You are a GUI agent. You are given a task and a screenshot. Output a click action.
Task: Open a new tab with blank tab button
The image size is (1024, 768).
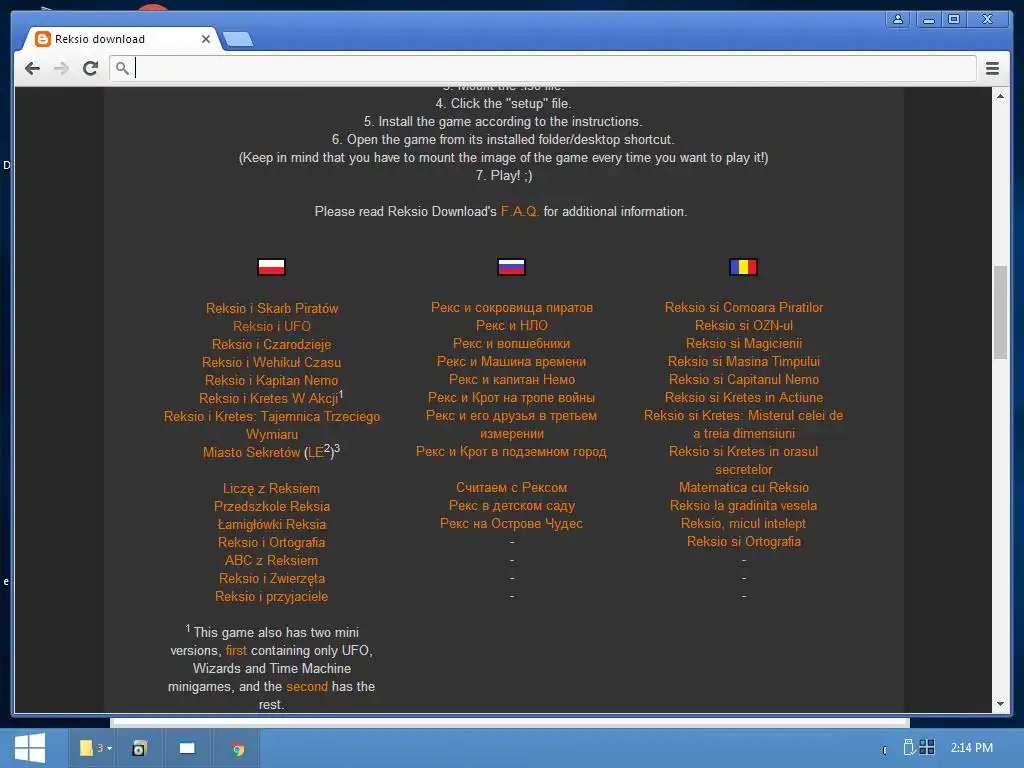click(238, 40)
